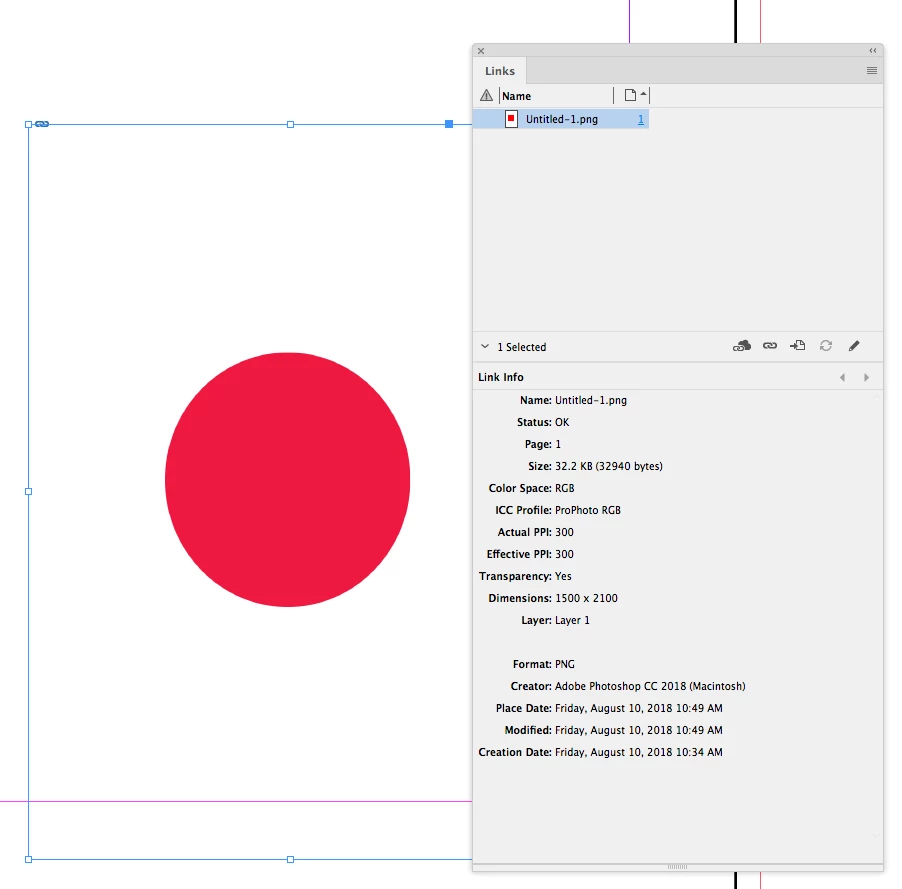Image resolution: width=902 pixels, height=889 pixels.
Task: Click the bottom-center frame handle
Action: [291, 859]
